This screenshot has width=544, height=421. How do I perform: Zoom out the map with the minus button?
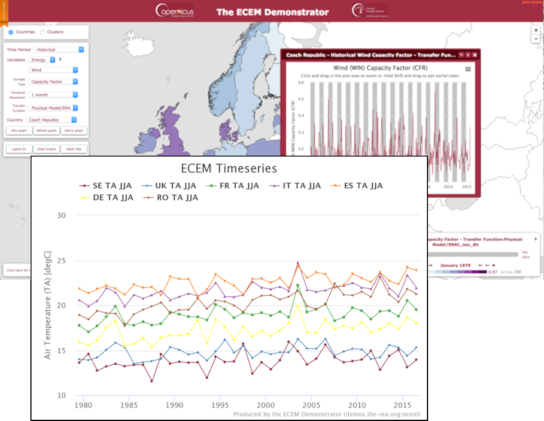536,39
